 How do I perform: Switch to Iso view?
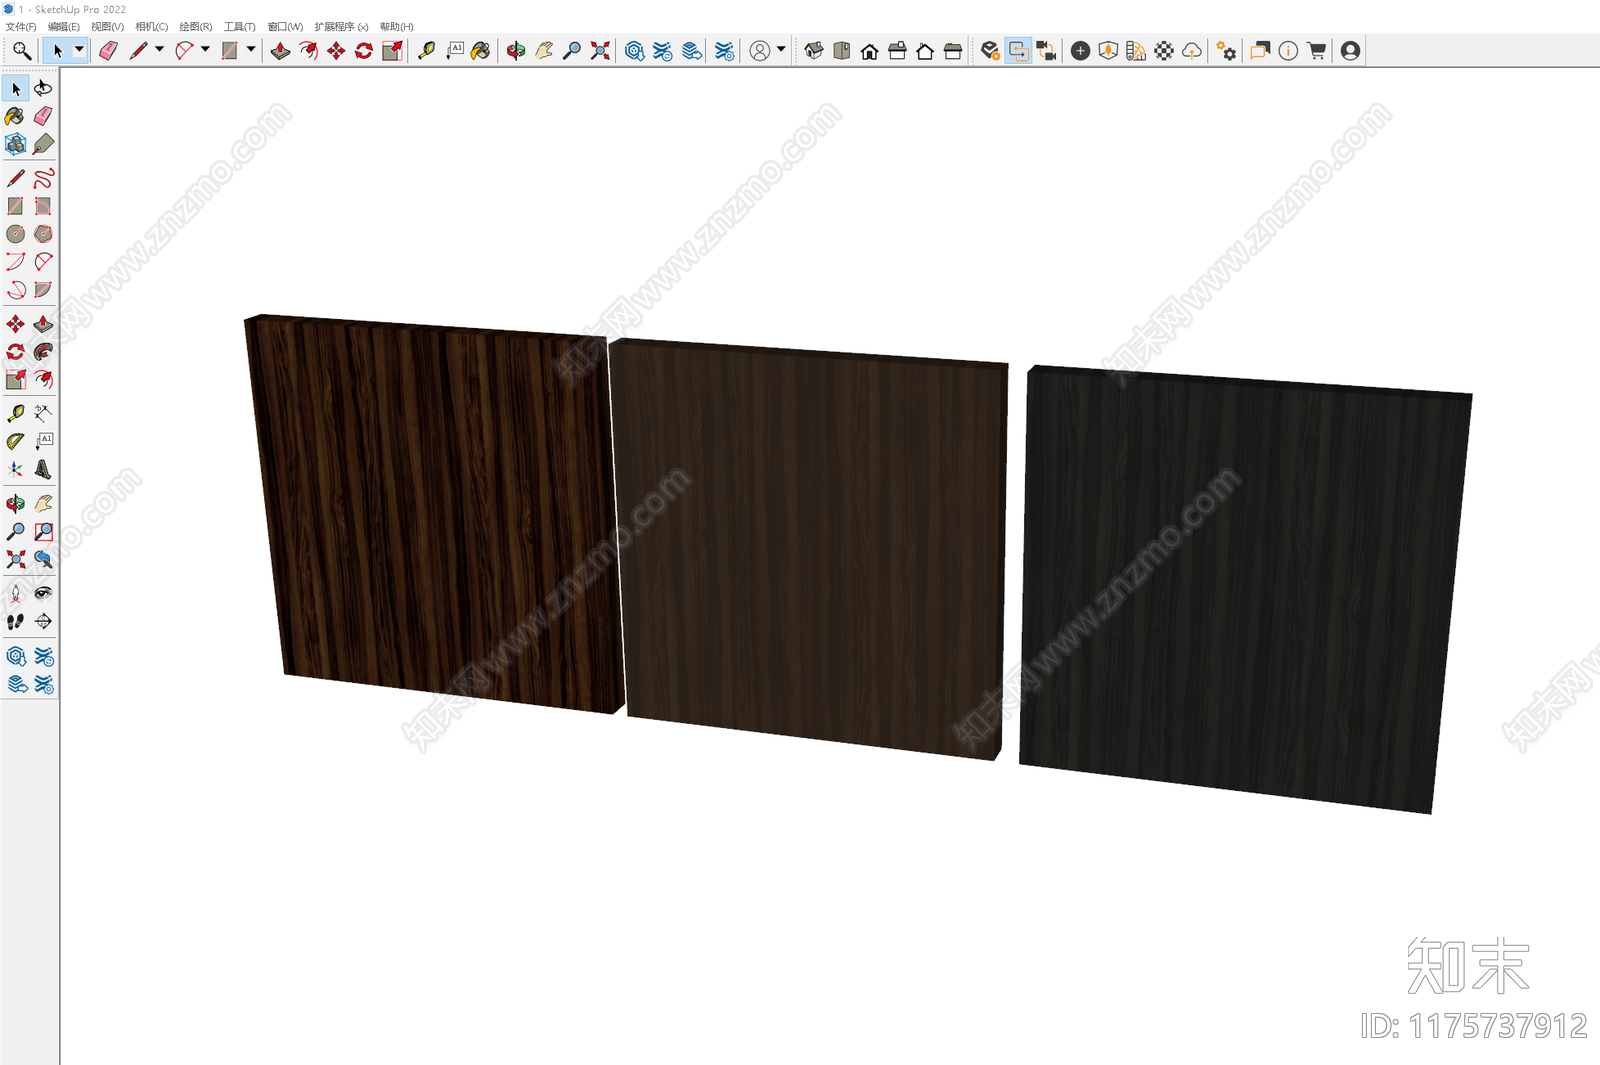pos(814,50)
